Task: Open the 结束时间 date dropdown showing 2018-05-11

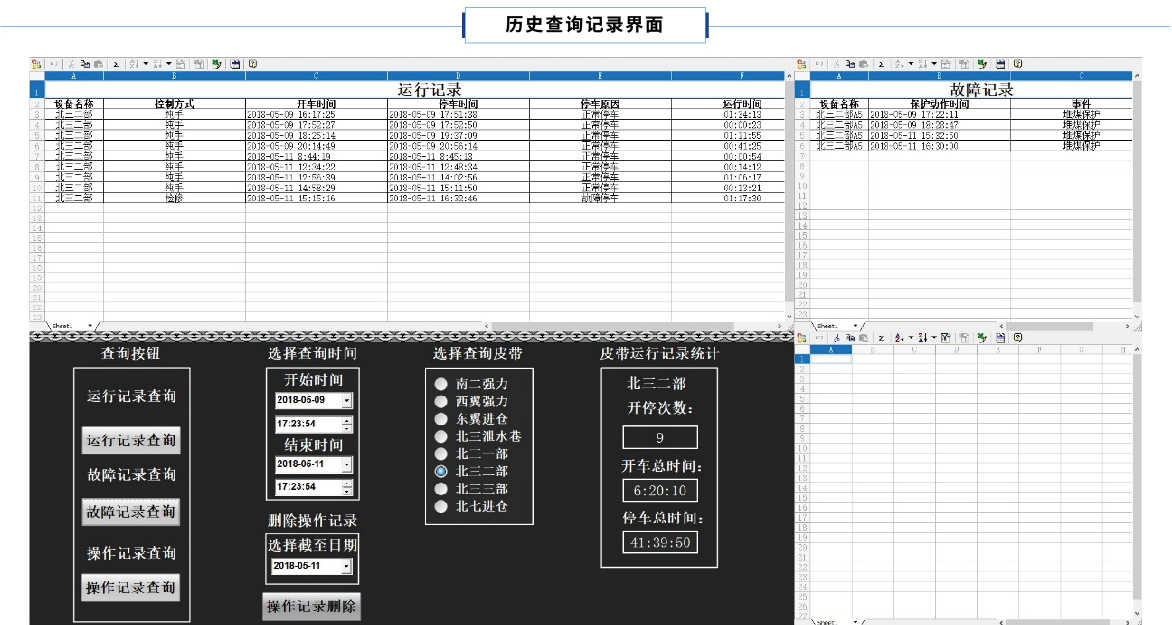Action: pyautogui.click(x=347, y=465)
